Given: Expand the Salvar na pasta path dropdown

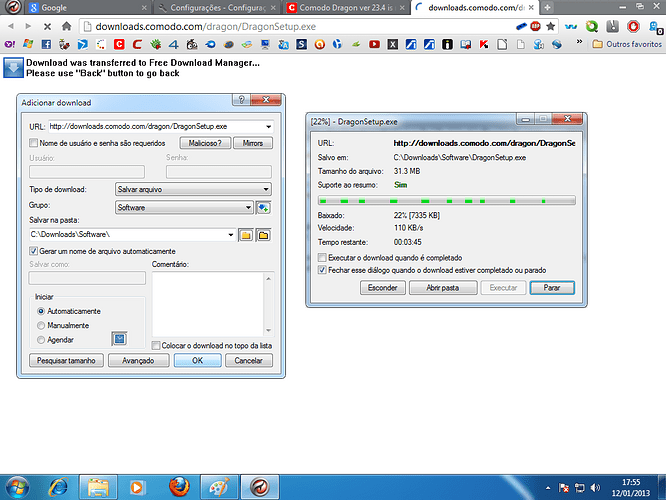Looking at the screenshot, I should pyautogui.click(x=231, y=234).
